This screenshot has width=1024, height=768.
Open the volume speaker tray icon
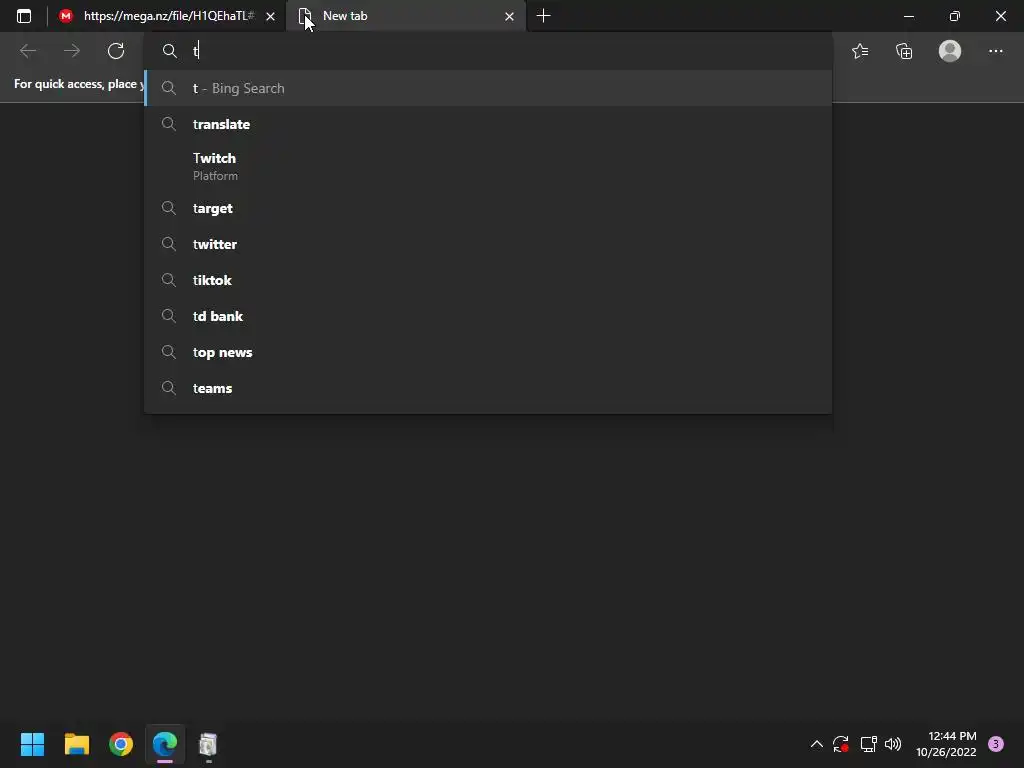[893, 744]
